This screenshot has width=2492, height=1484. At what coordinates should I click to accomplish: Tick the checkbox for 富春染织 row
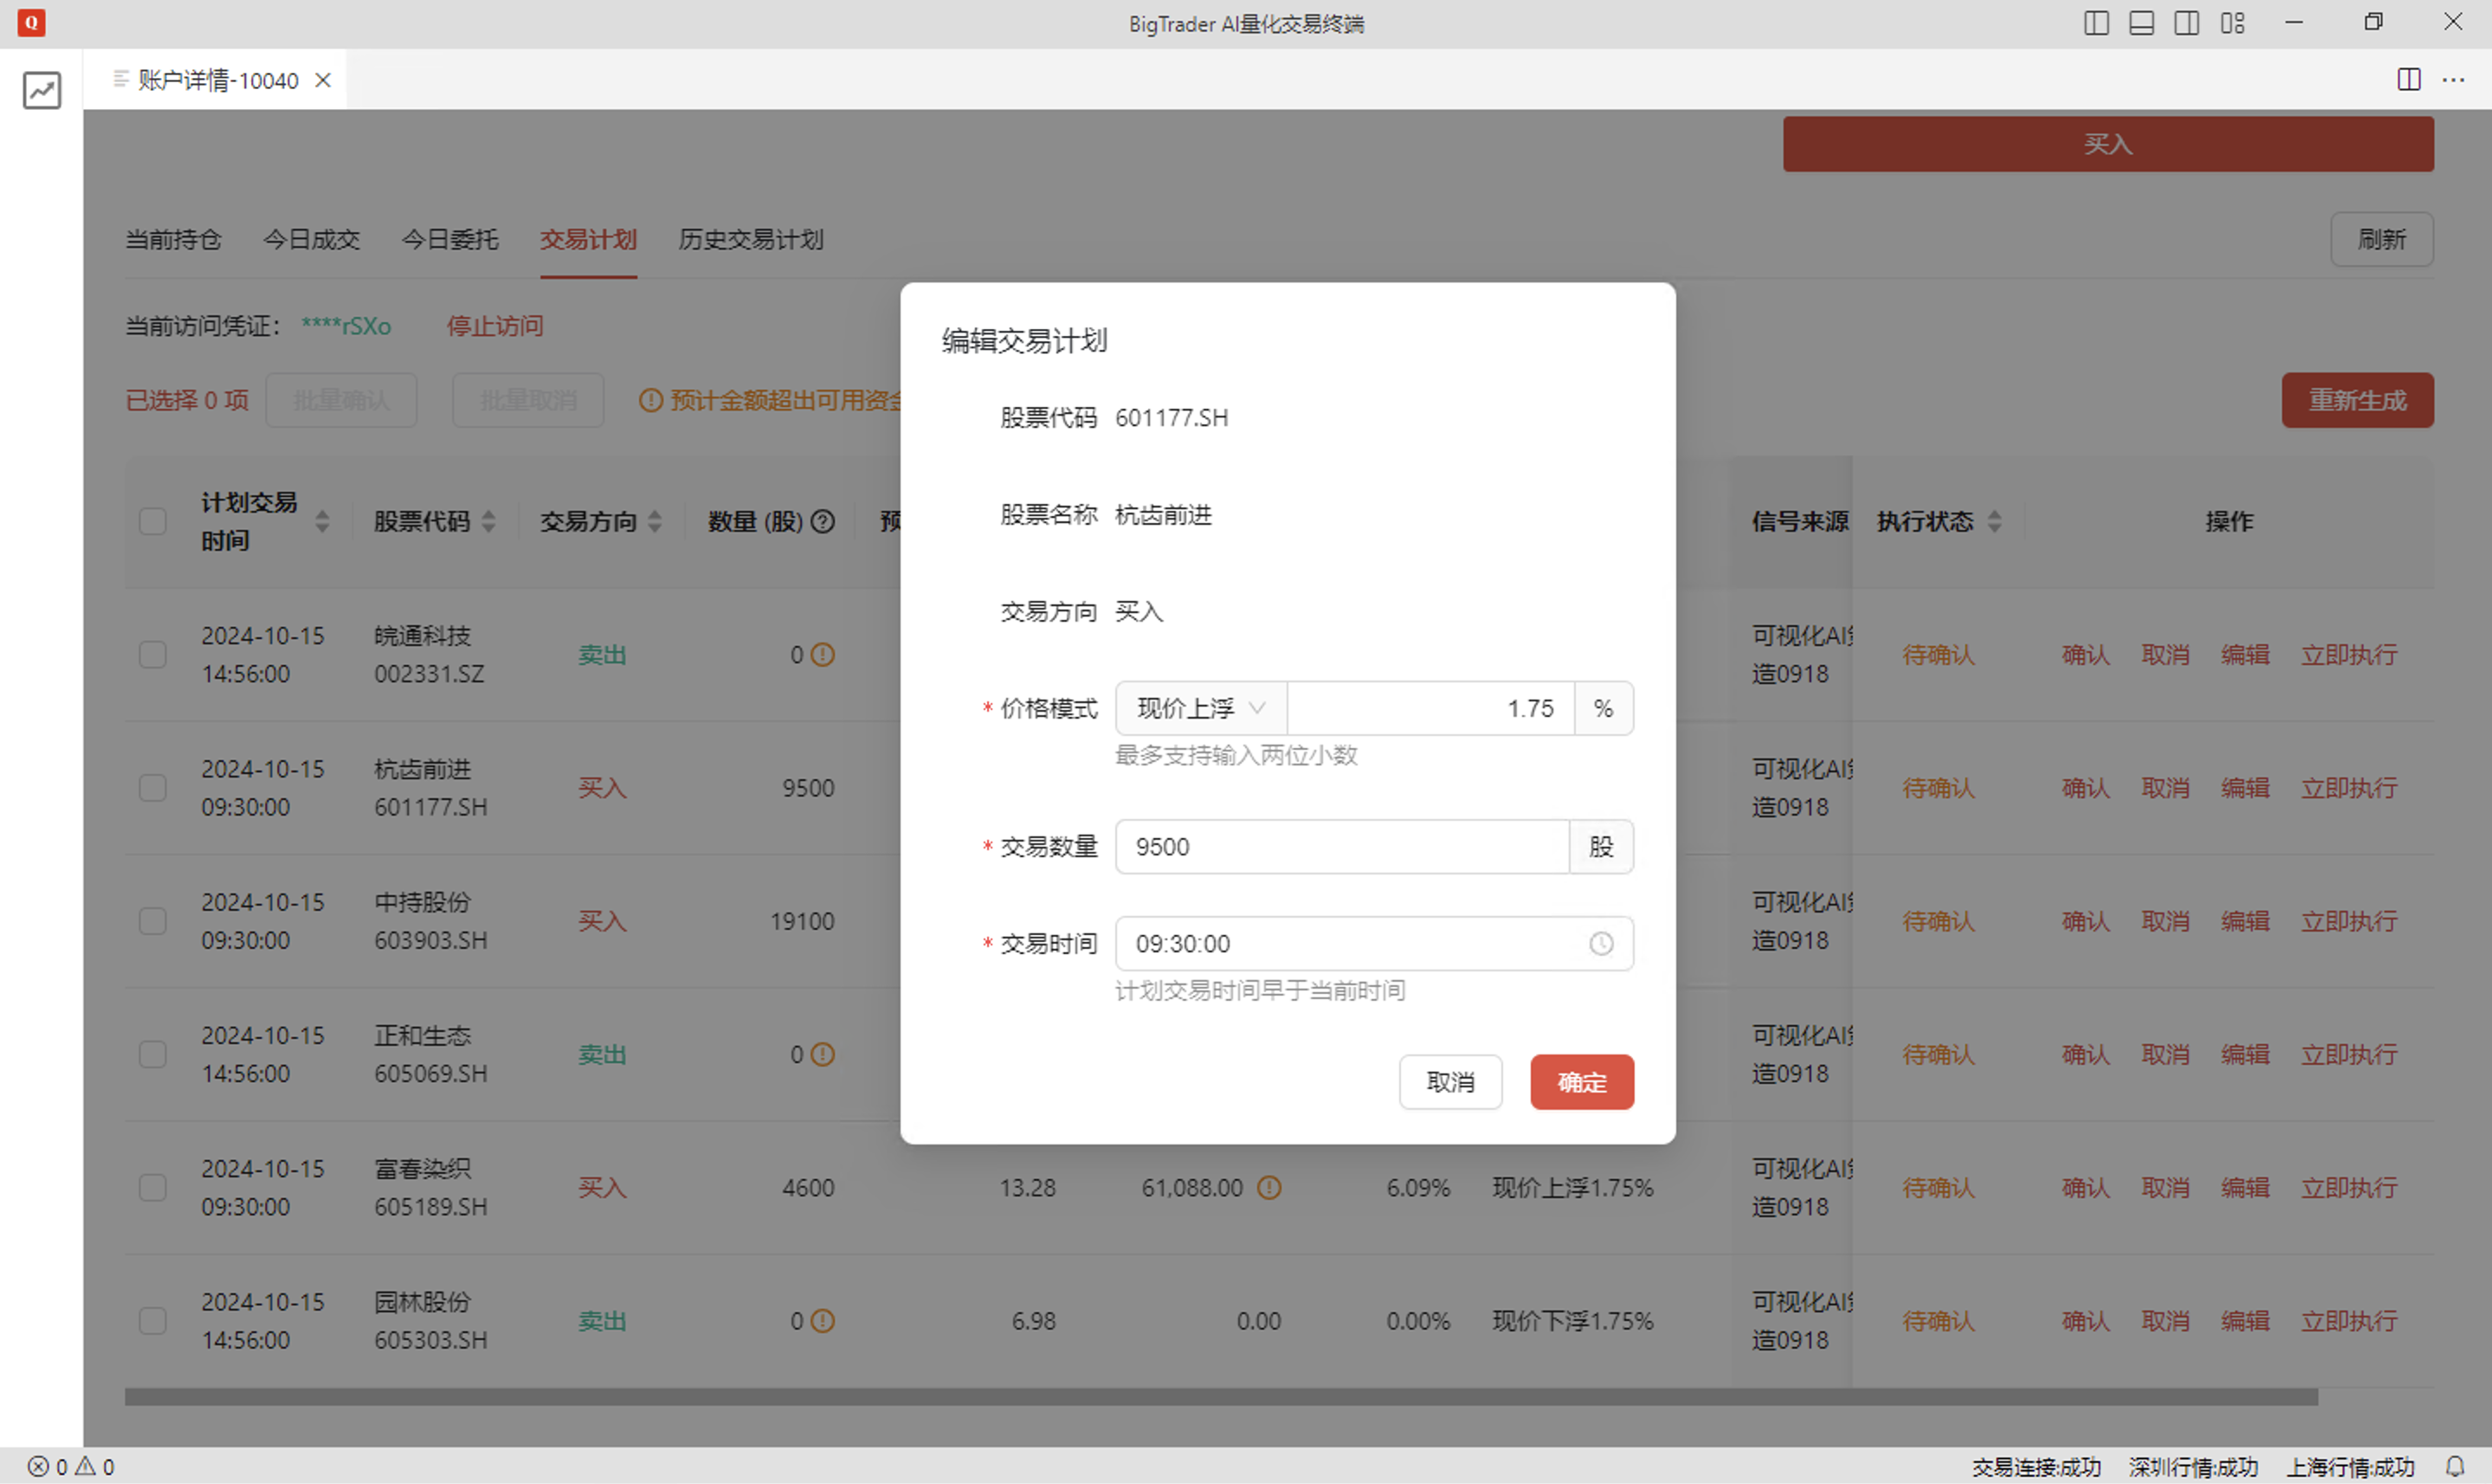tap(152, 1187)
